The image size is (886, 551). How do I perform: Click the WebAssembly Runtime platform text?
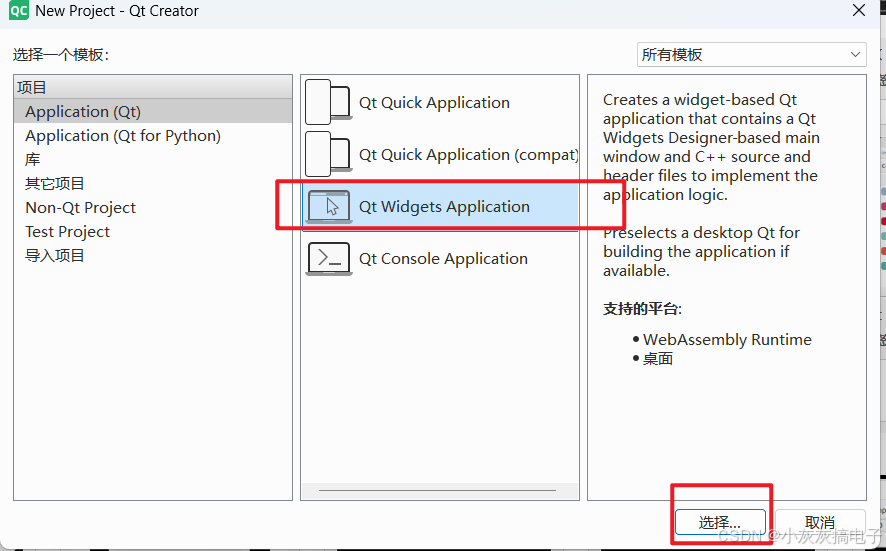pyautogui.click(x=727, y=340)
